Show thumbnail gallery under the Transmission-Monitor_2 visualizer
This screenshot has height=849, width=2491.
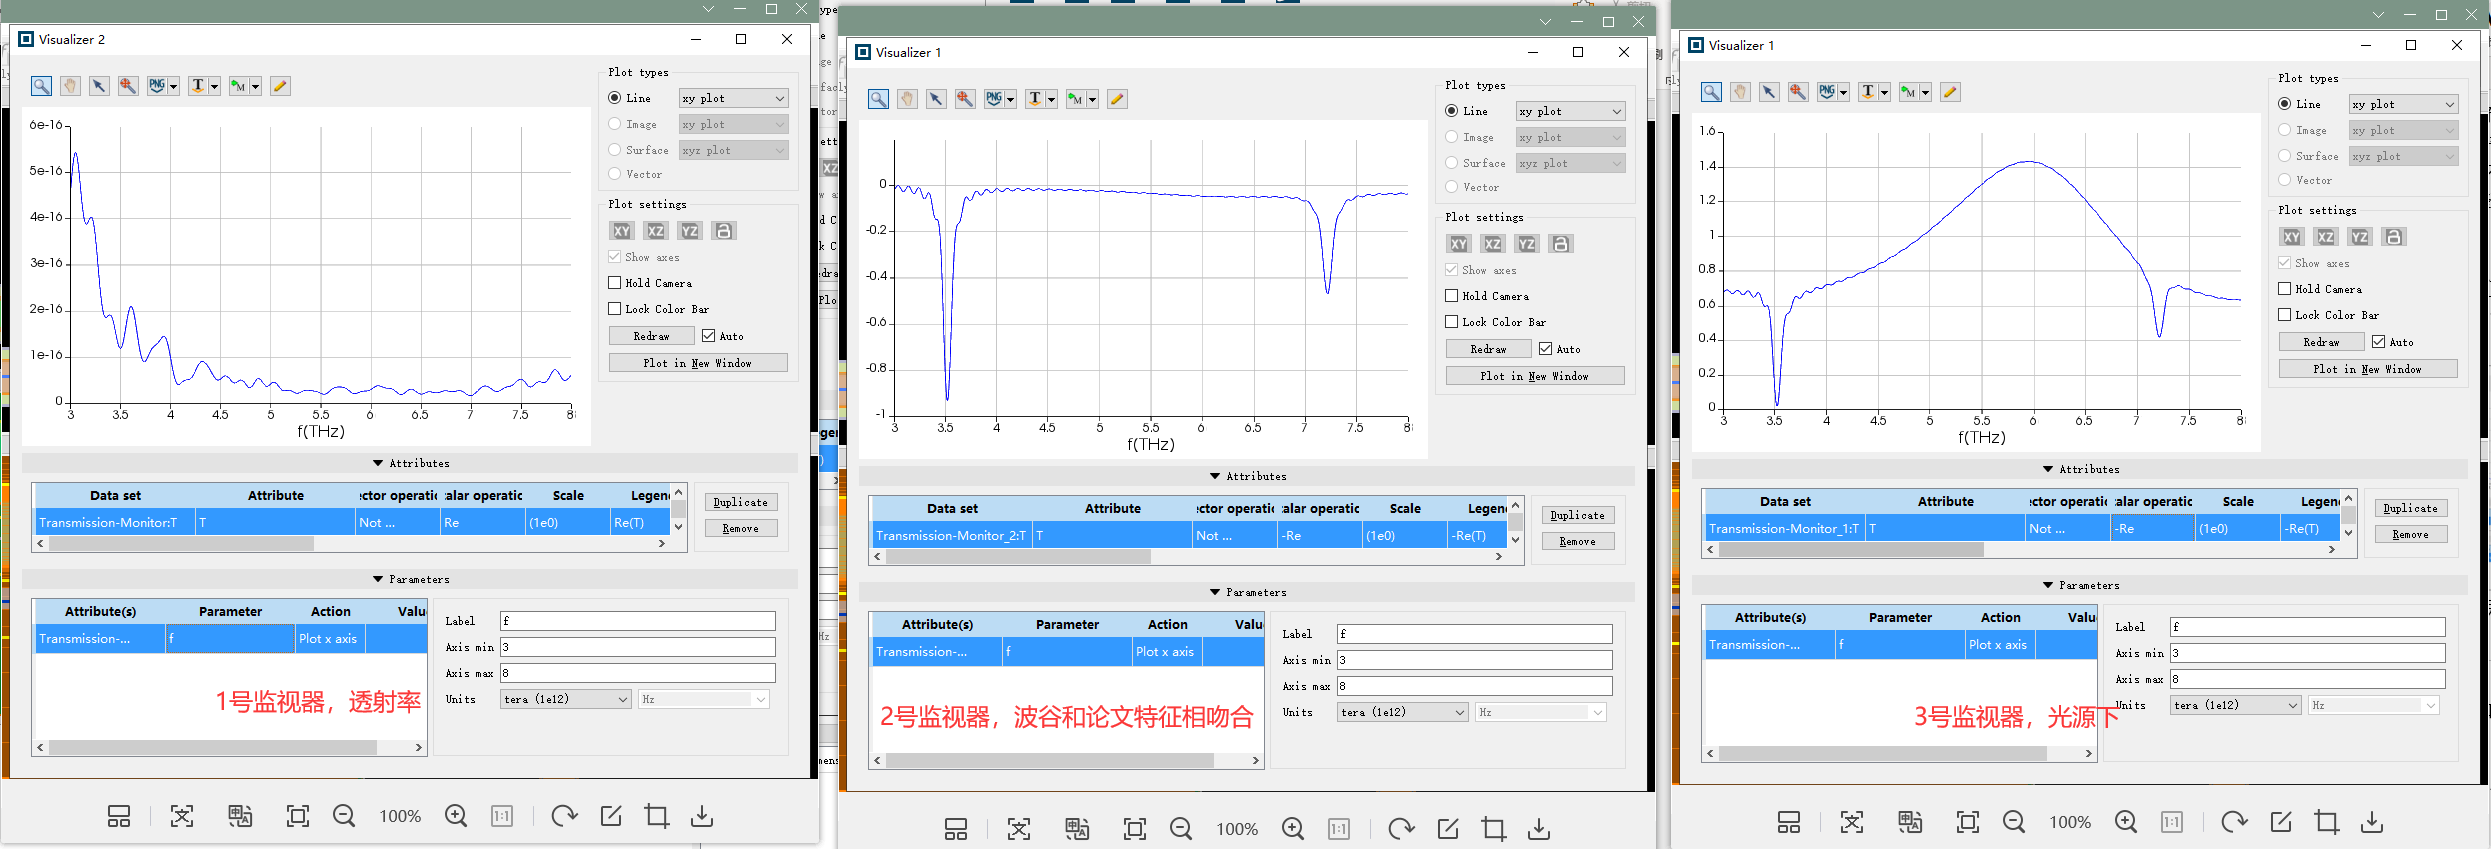tap(956, 829)
